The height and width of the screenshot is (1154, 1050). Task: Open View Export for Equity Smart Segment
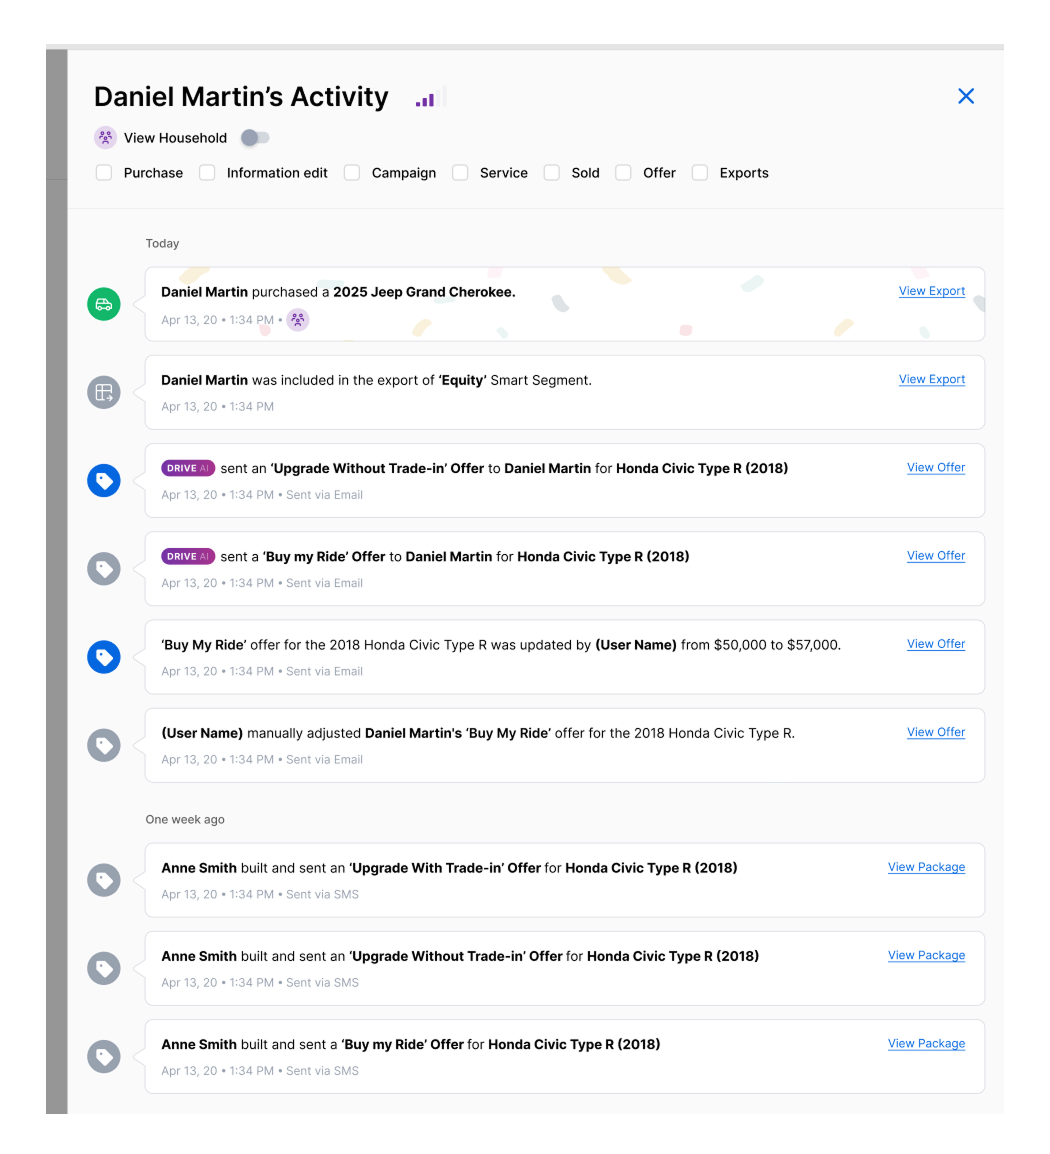(931, 379)
